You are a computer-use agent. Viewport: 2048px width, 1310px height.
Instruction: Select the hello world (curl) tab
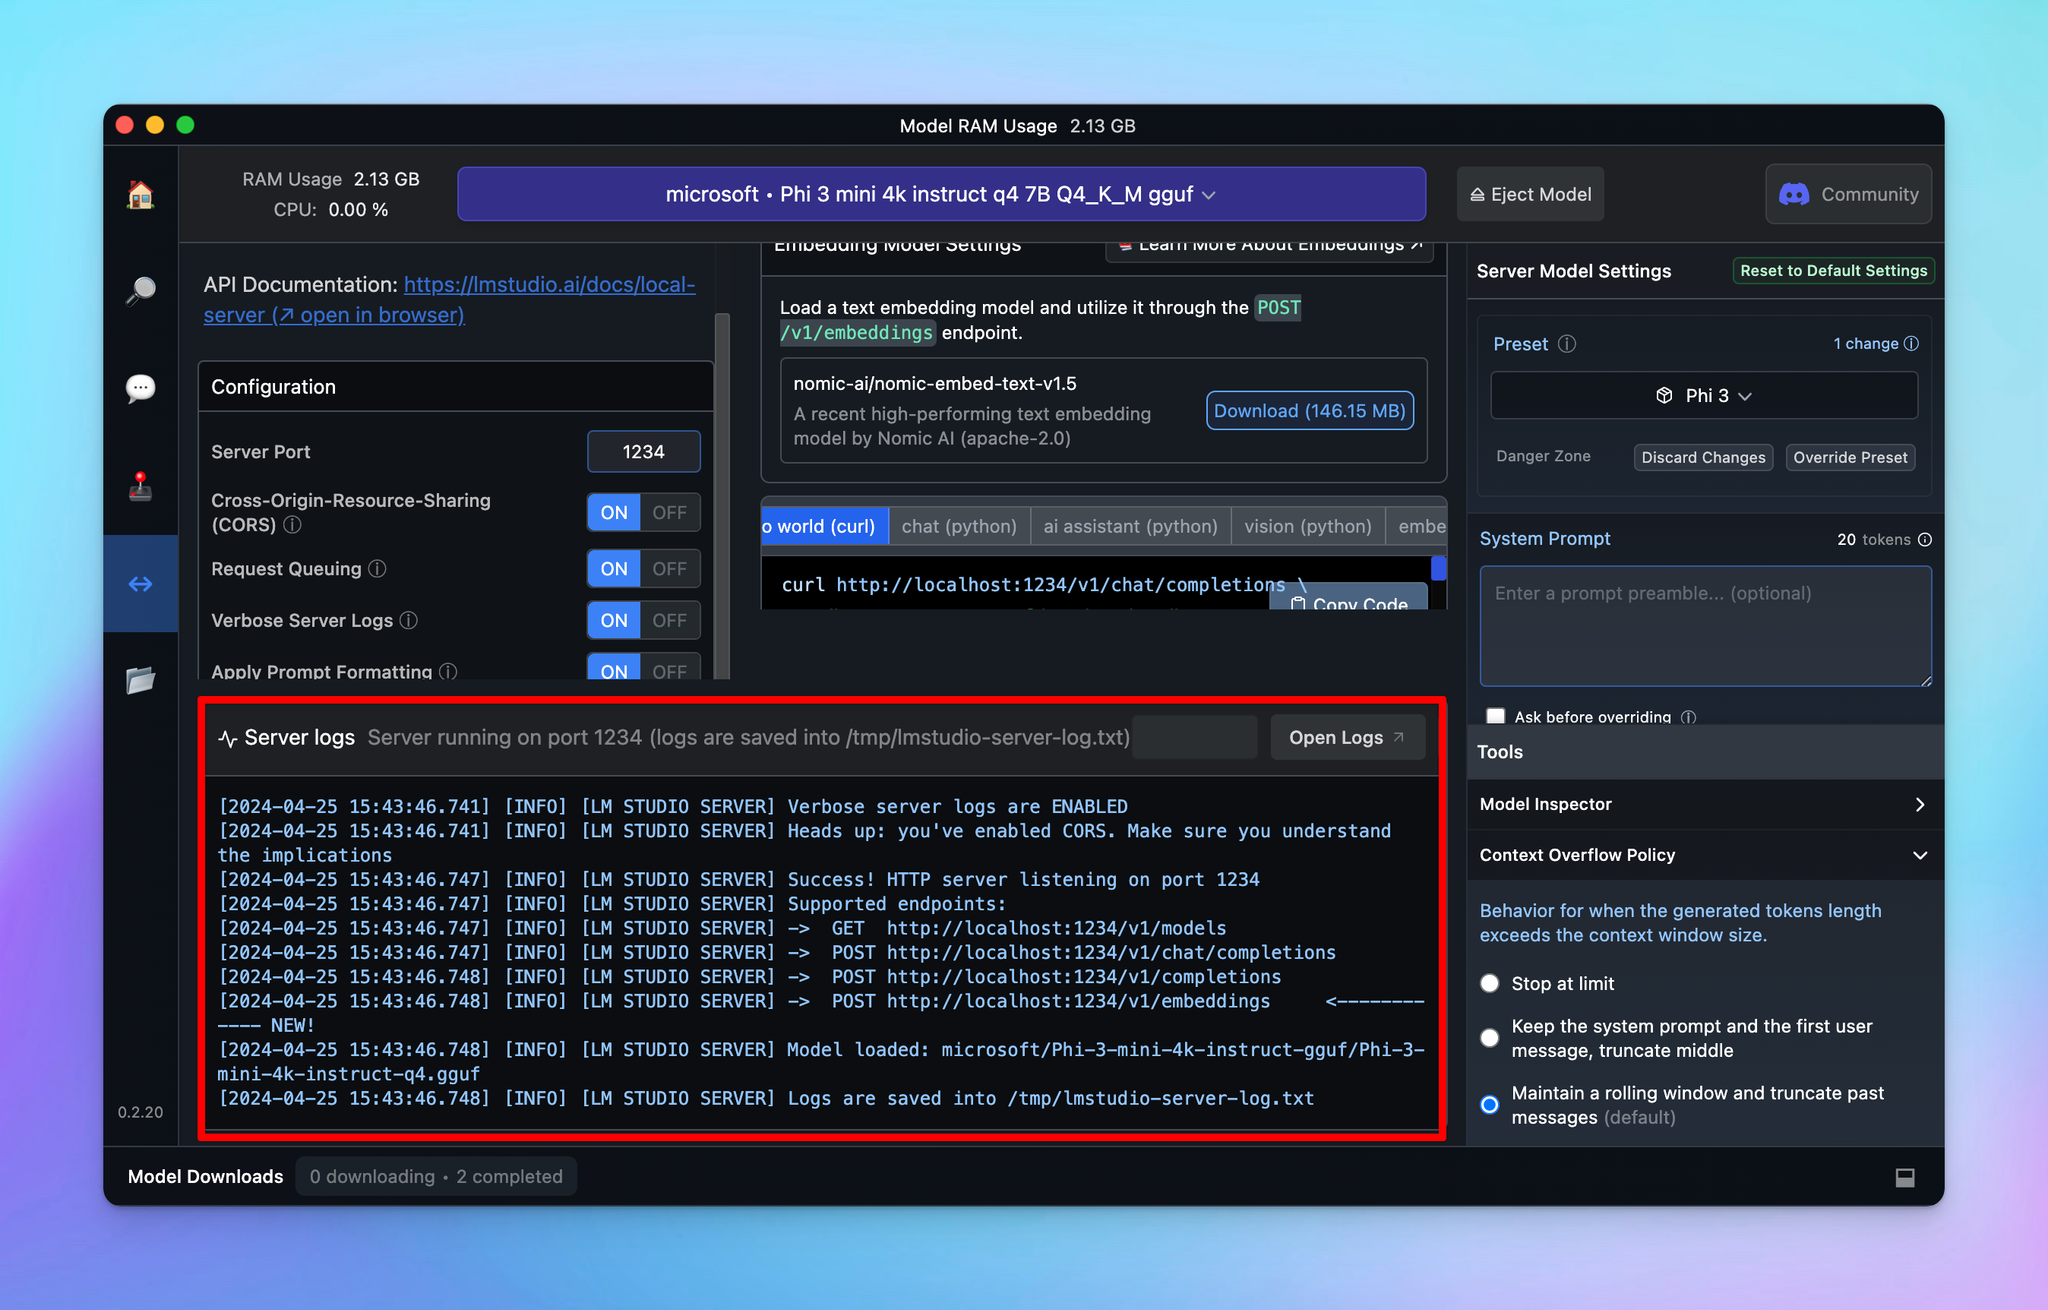pyautogui.click(x=825, y=526)
